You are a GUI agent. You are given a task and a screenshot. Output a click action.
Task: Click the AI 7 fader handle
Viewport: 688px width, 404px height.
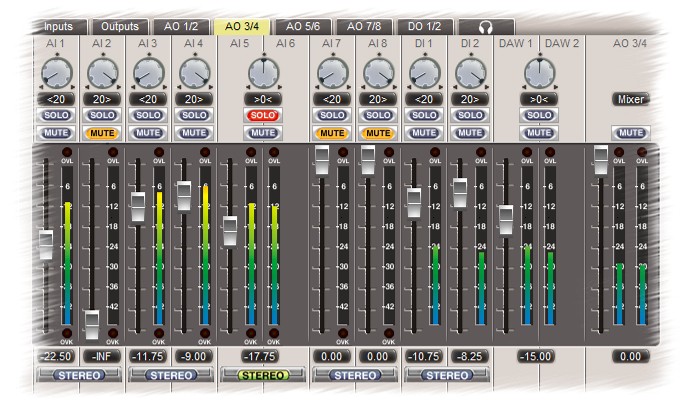[322, 160]
